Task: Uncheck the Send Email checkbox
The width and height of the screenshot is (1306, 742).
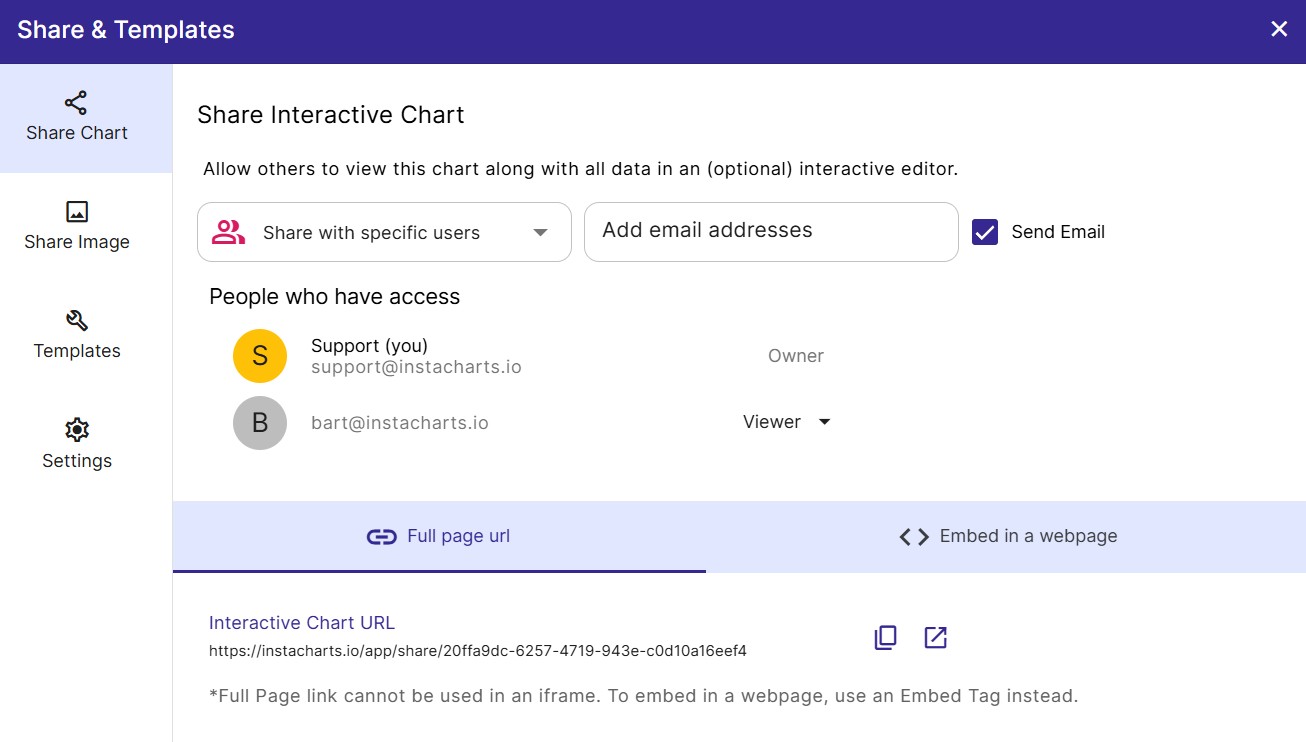Action: click(x=985, y=232)
